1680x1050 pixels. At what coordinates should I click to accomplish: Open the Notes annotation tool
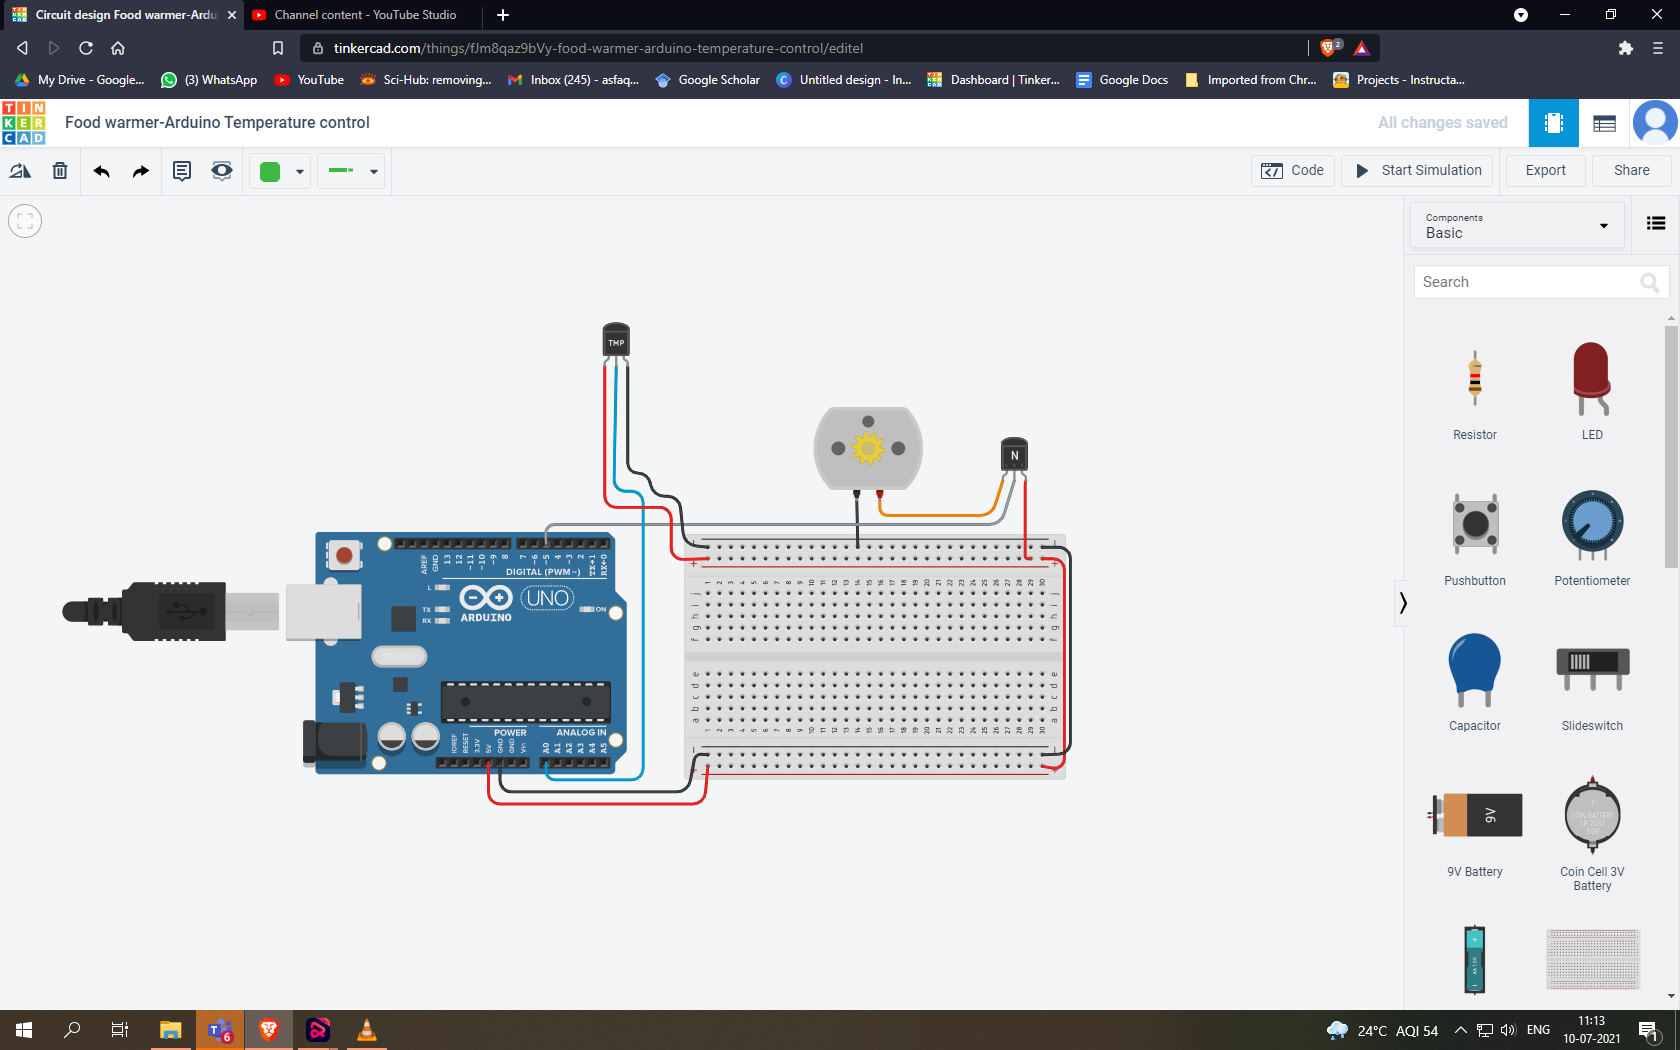[x=181, y=170]
